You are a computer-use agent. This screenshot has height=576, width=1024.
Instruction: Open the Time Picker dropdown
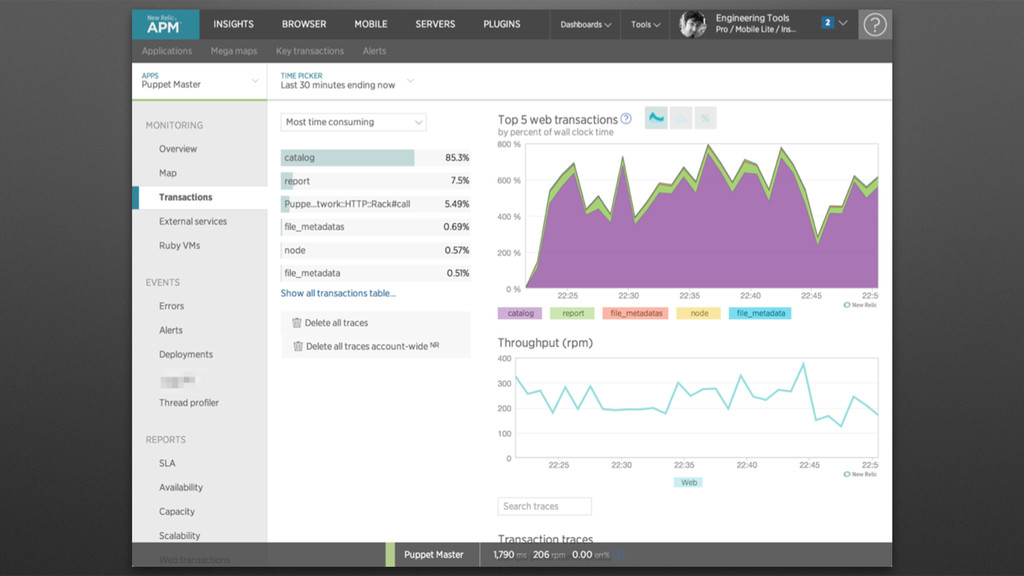(347, 81)
